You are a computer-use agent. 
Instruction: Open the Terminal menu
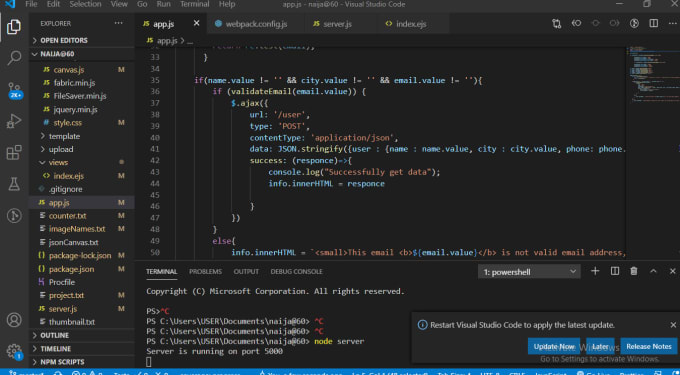coord(195,4)
